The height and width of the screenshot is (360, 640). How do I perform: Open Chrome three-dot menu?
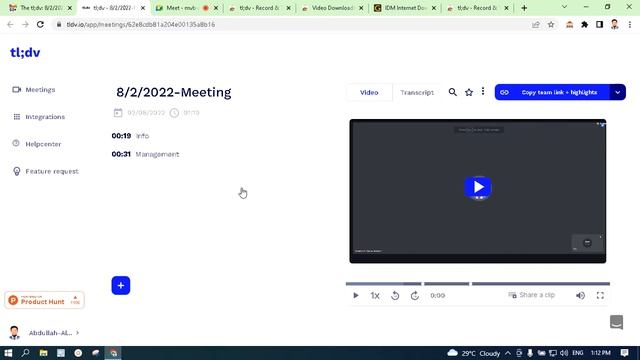pyautogui.click(x=630, y=24)
